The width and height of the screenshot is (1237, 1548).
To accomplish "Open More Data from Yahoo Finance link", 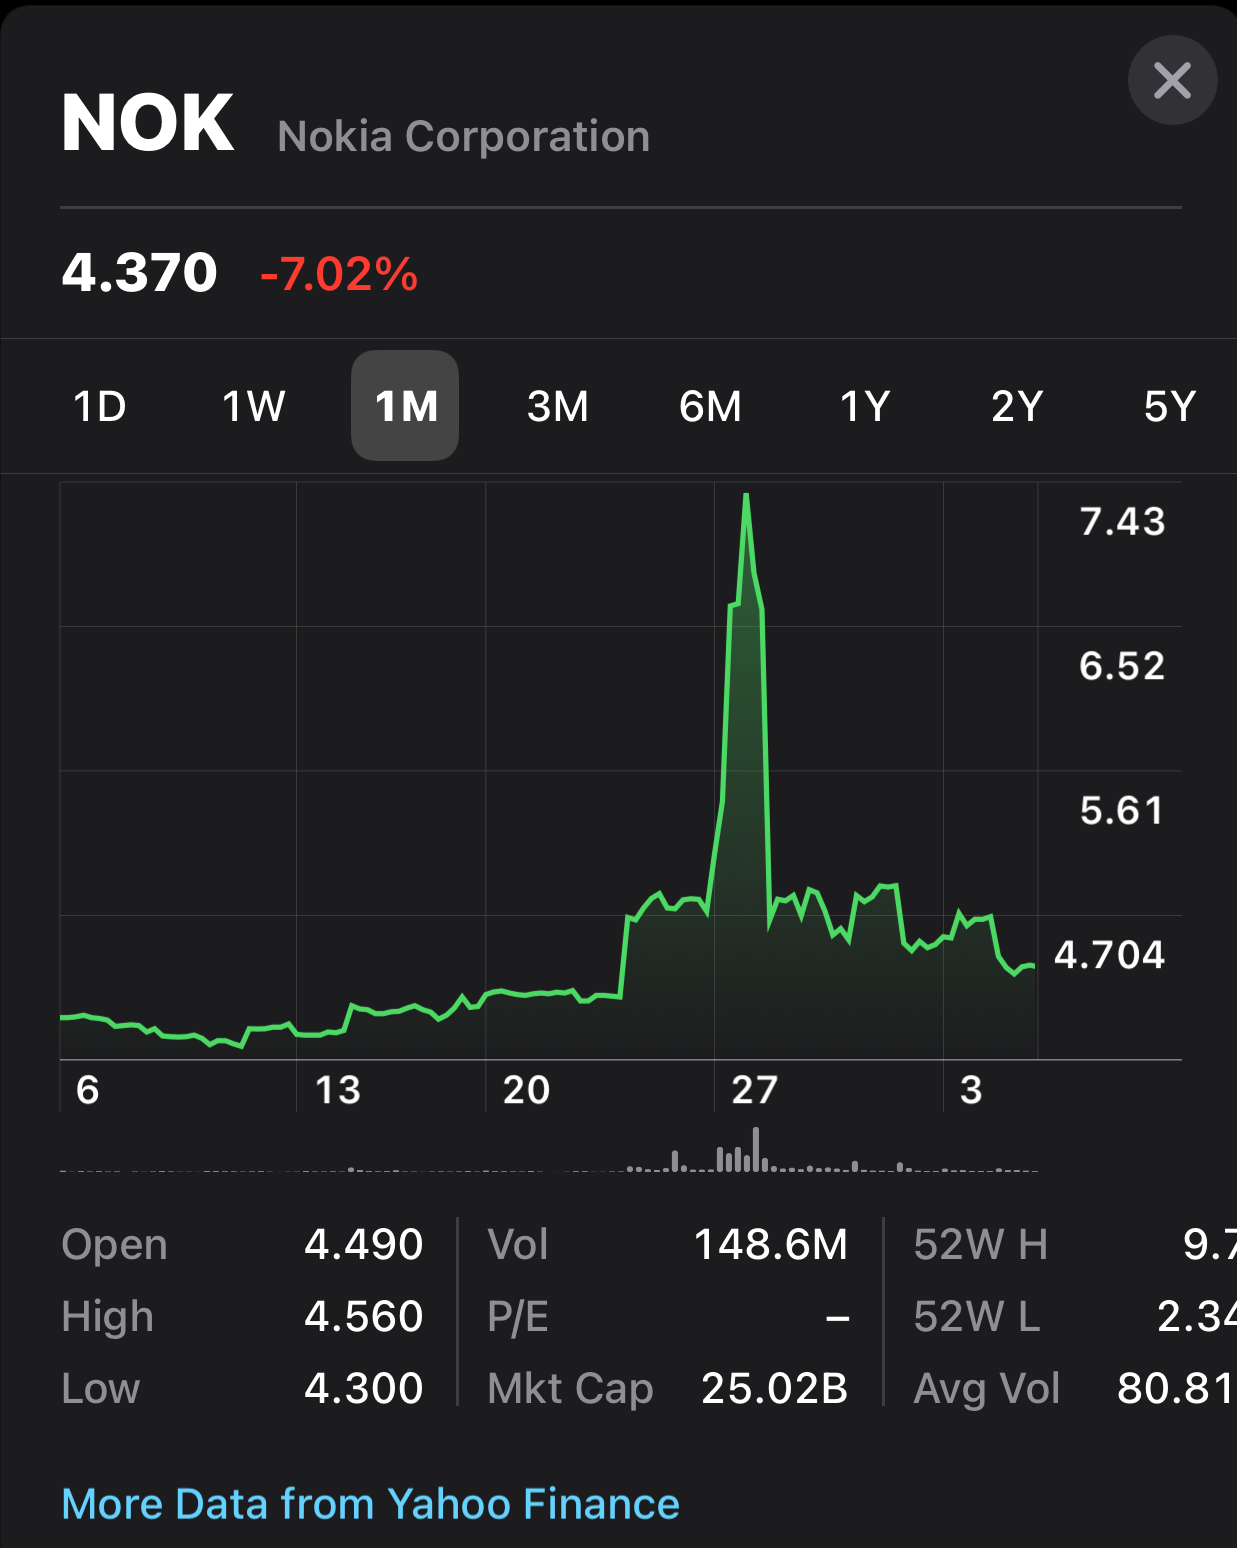I will [x=371, y=1504].
